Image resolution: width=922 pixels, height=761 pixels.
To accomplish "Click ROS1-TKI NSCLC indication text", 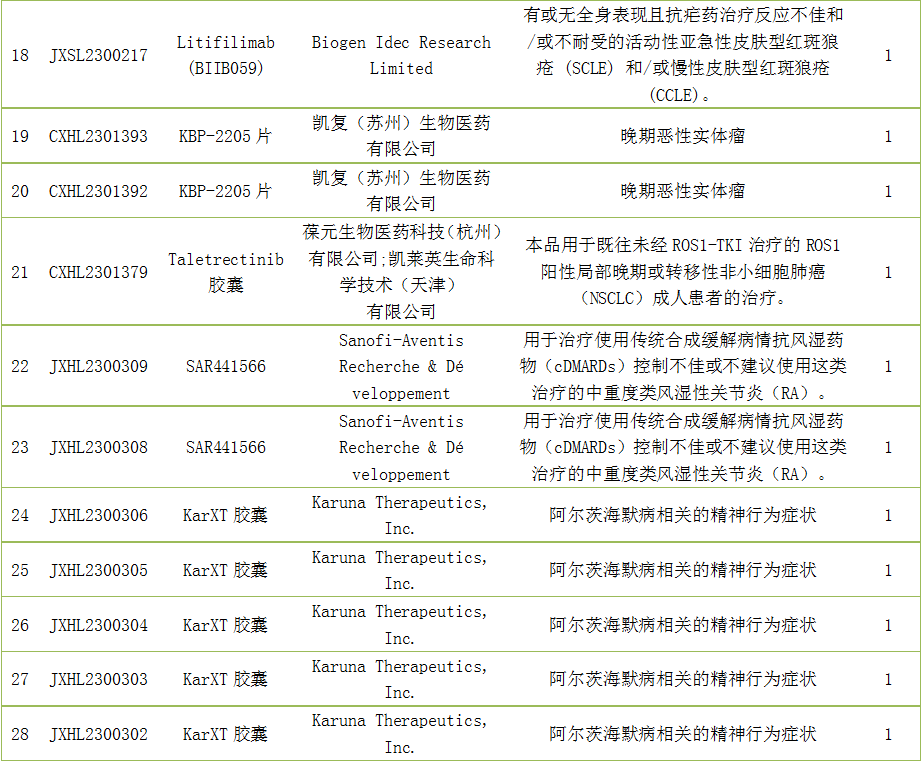I will tap(683, 272).
